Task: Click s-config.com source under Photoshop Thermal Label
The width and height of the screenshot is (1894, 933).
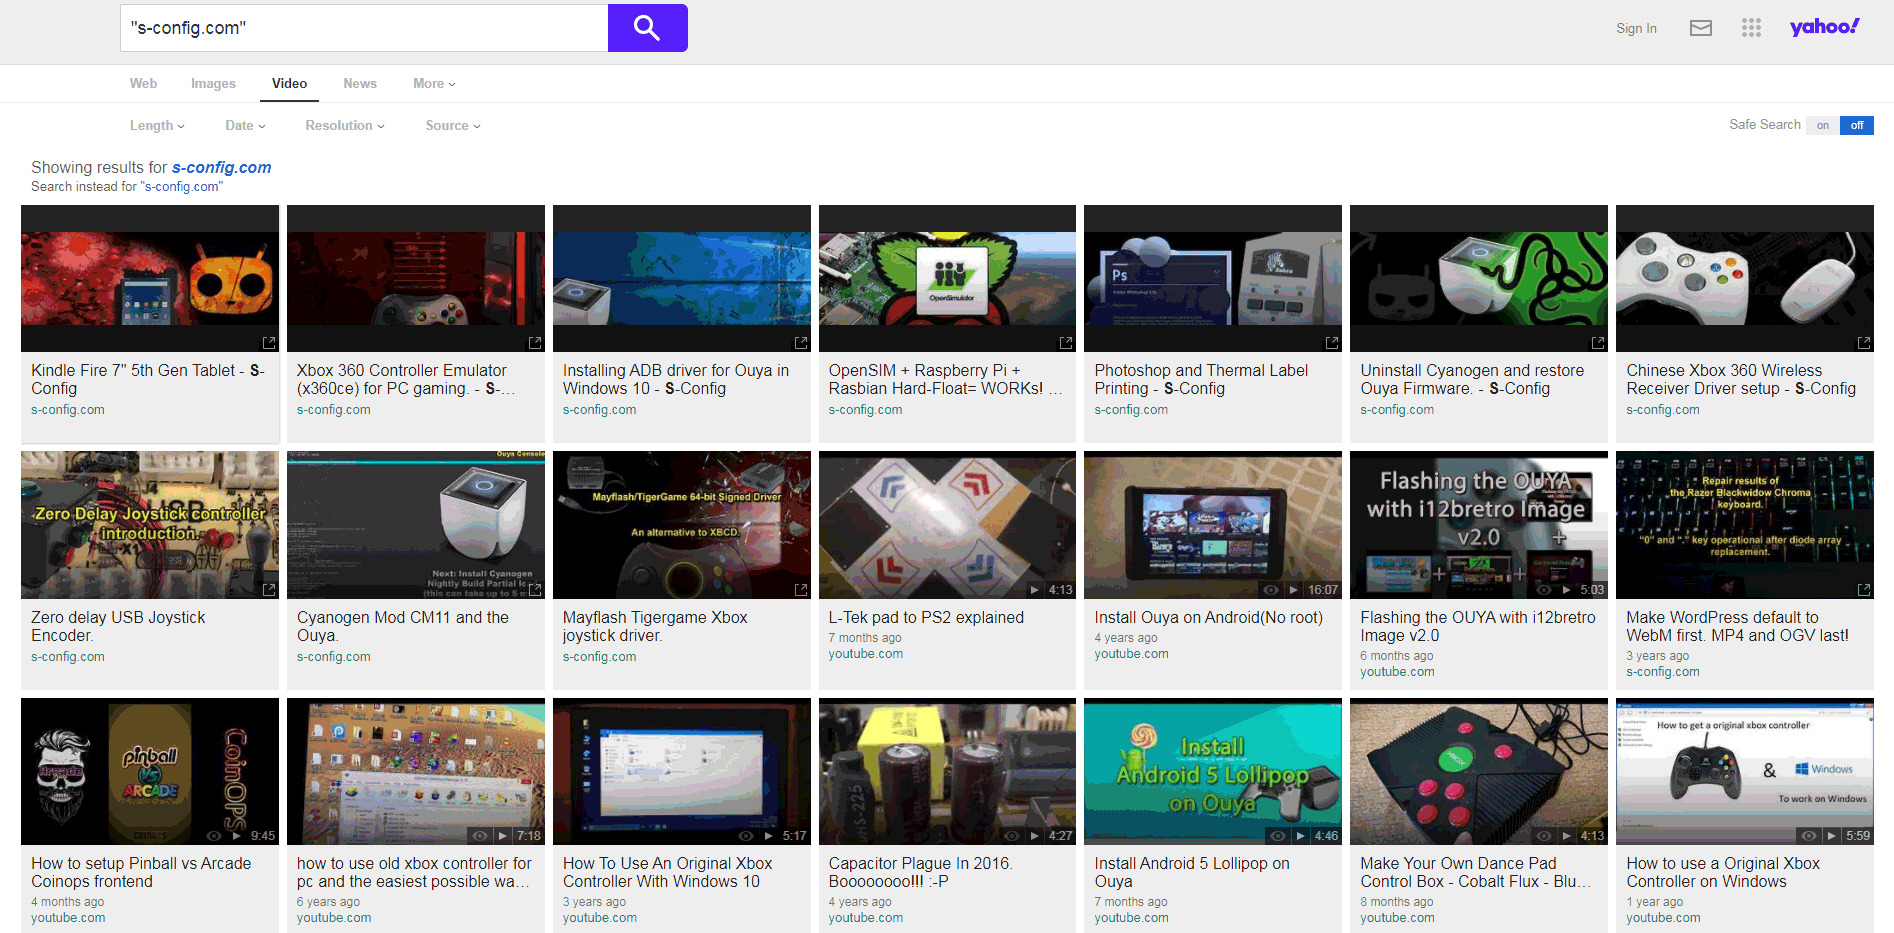Action: 1131,410
